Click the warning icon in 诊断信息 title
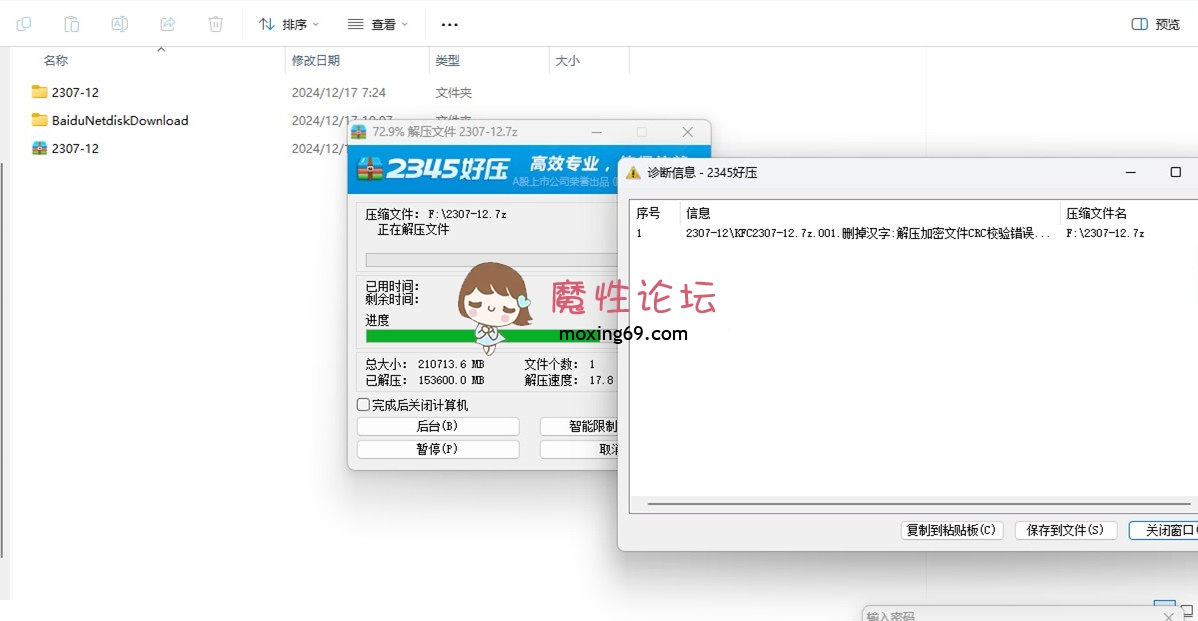Screen dimensions: 1198x621 click(x=633, y=173)
